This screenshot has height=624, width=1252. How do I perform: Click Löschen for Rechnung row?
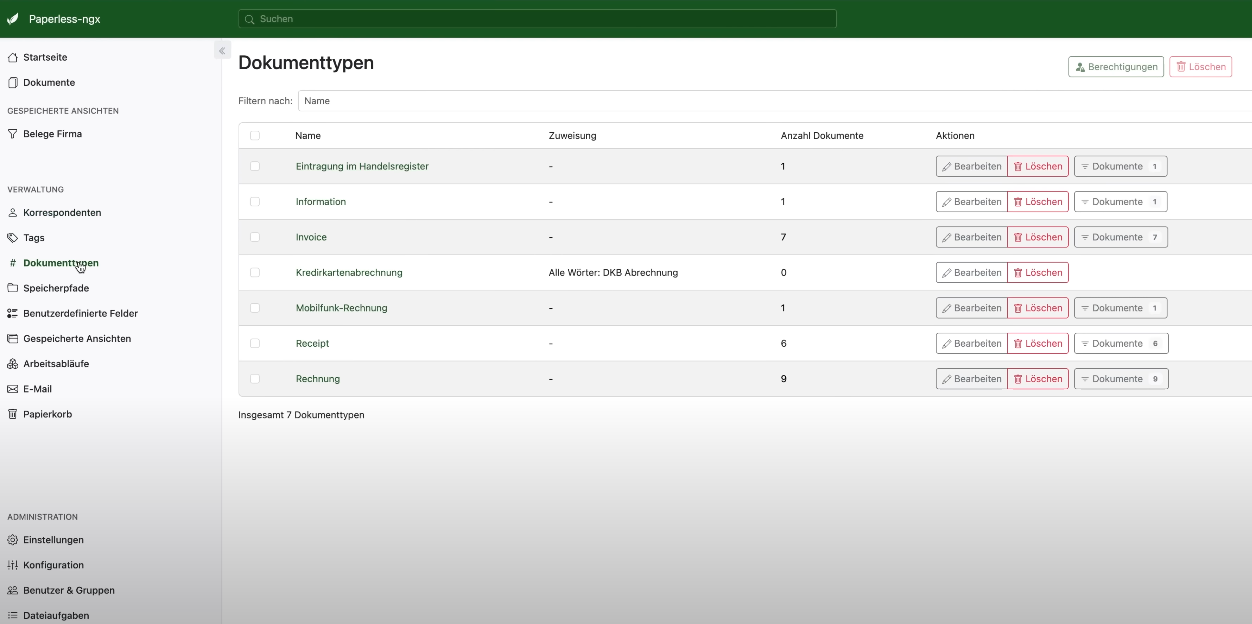click(1038, 379)
